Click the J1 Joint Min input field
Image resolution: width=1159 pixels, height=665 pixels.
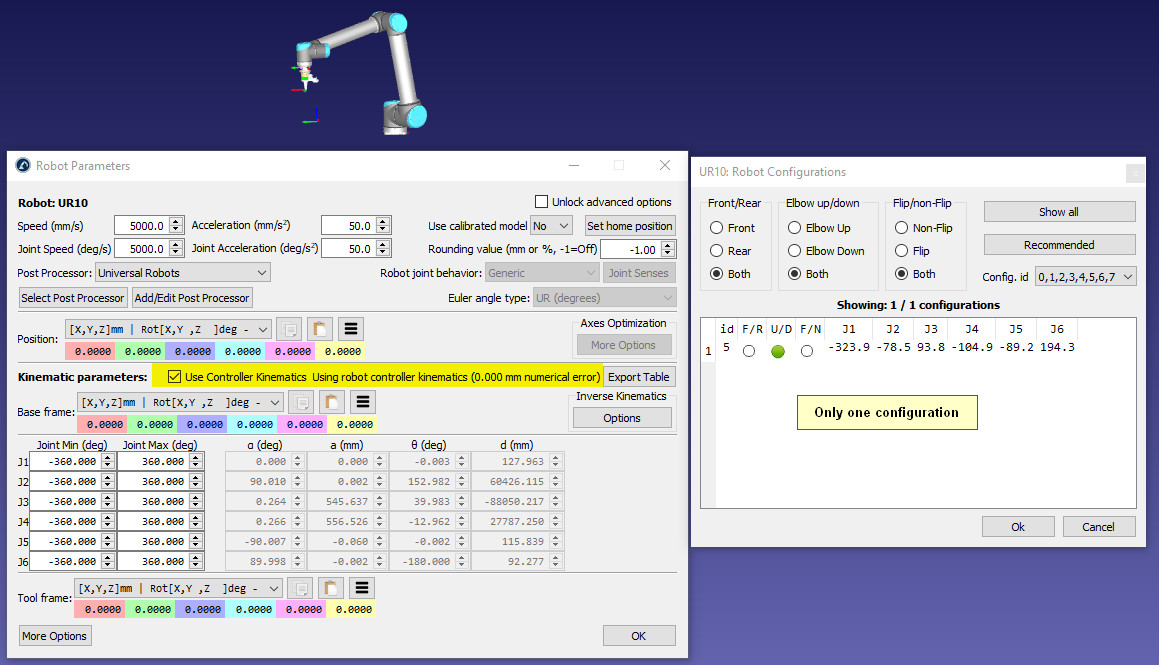[x=66, y=461]
